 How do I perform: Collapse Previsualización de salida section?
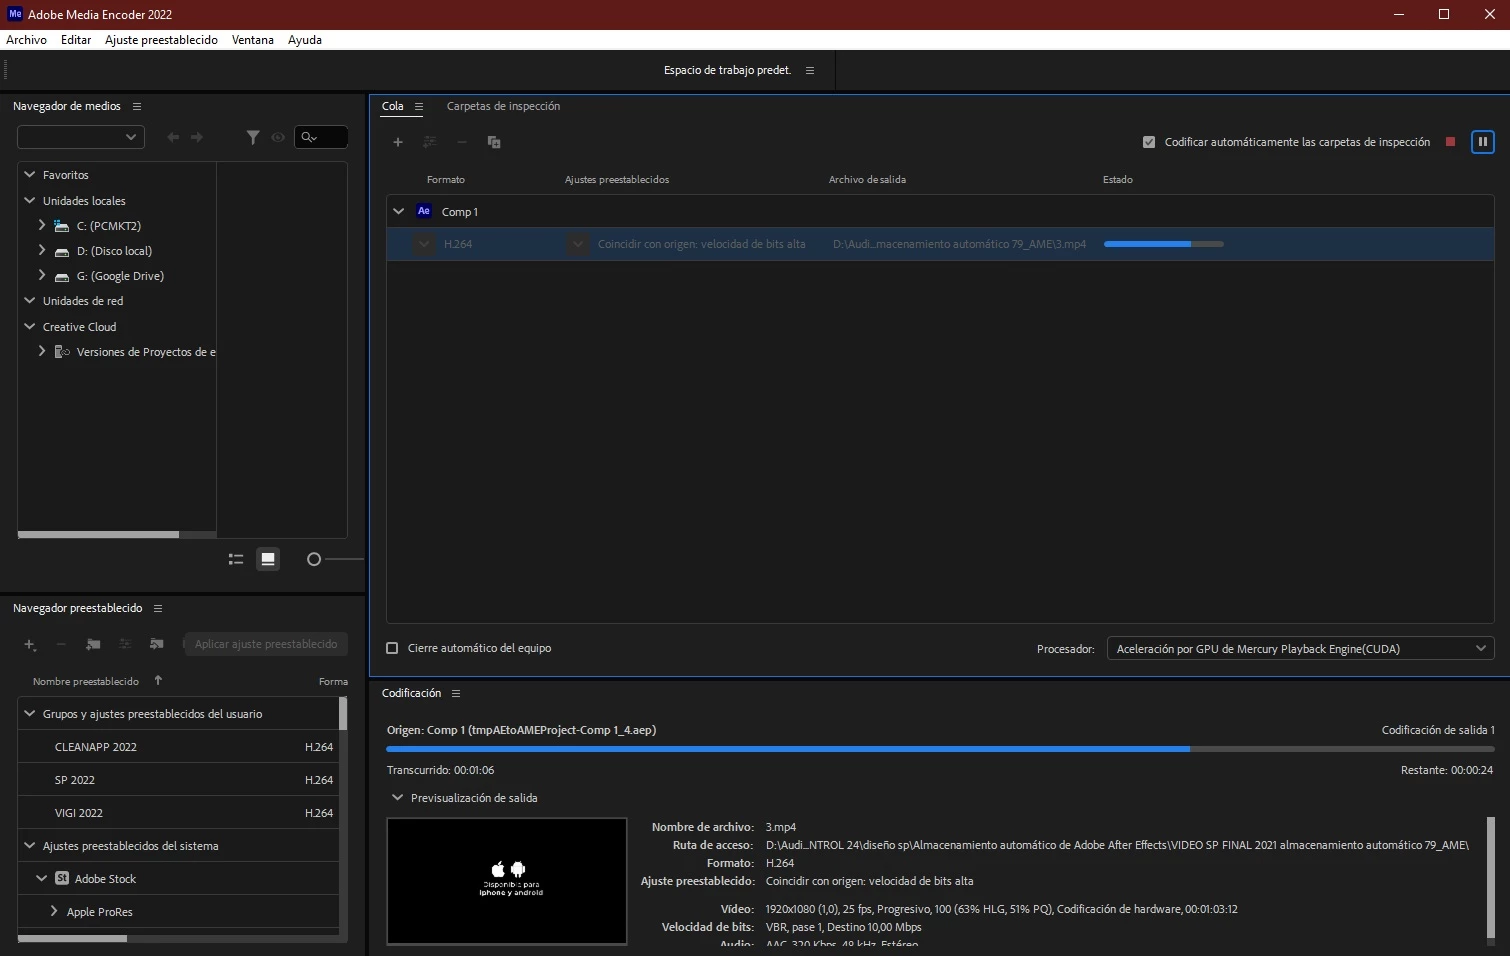[397, 797]
